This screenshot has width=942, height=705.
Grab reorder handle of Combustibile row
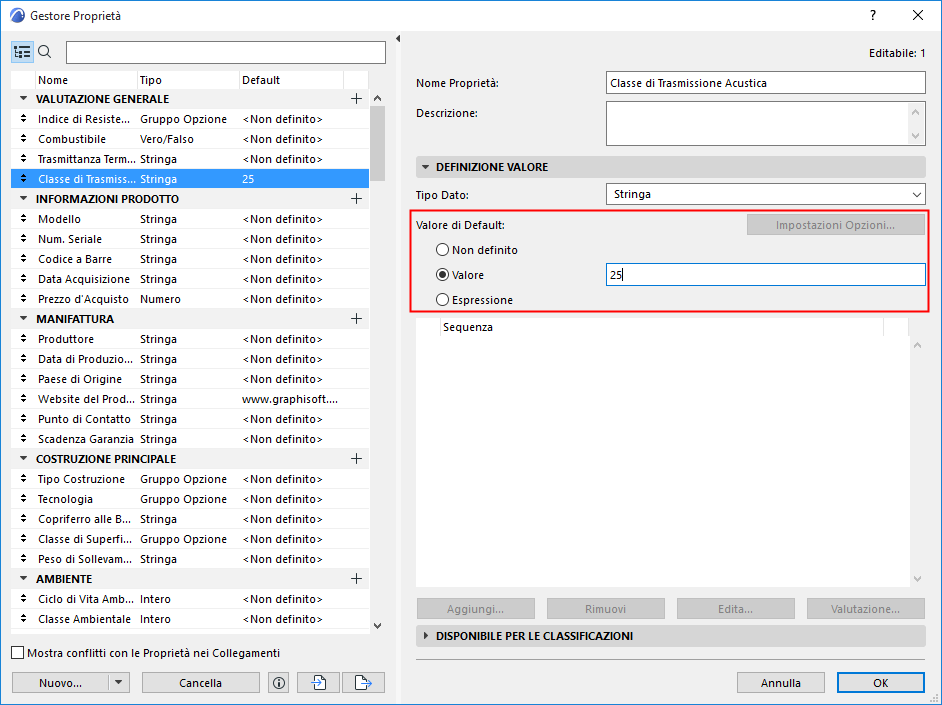pyautogui.click(x=23, y=139)
